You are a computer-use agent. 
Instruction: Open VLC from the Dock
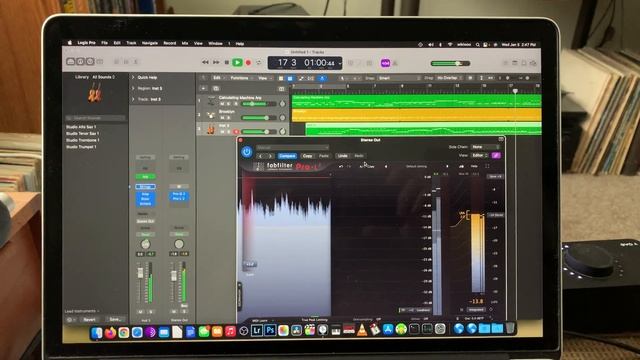pos(362,330)
